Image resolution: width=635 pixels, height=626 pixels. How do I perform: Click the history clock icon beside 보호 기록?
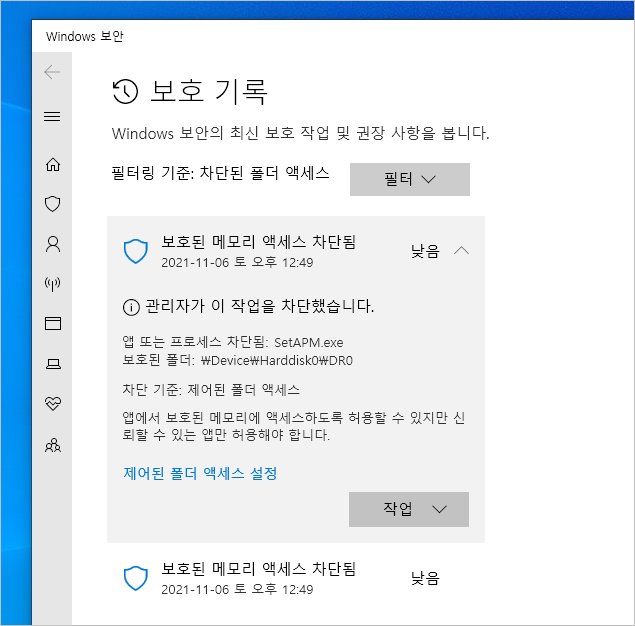125,92
